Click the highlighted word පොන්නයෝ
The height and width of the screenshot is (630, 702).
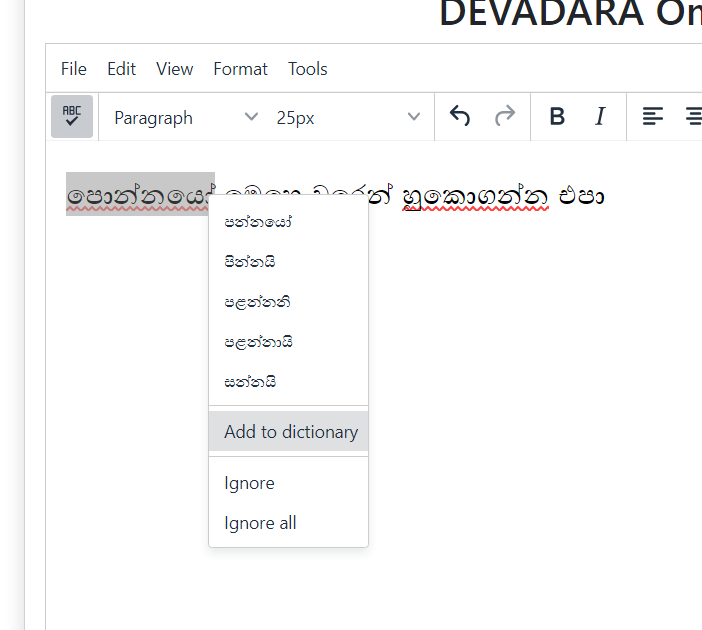139,195
